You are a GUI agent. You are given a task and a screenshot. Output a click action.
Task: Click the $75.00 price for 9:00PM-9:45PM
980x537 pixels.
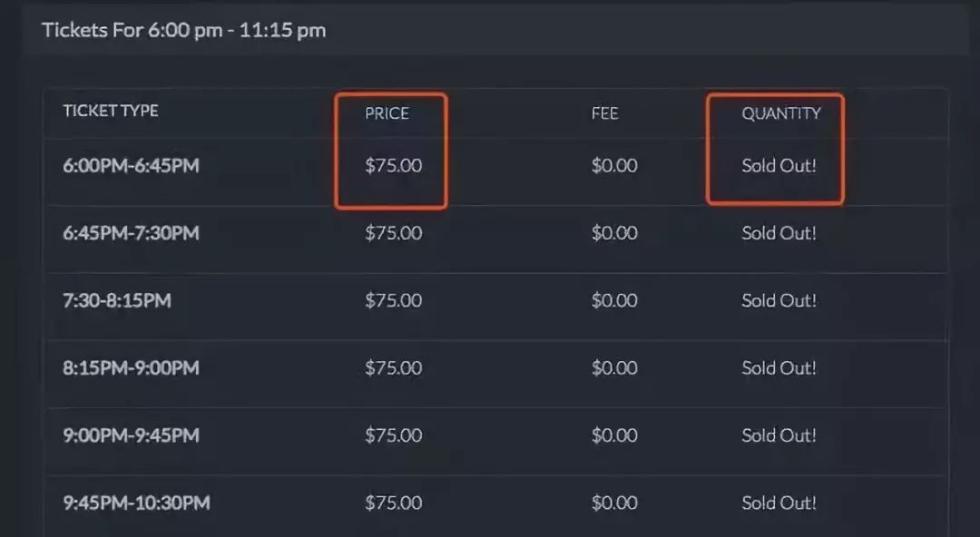pyautogui.click(x=393, y=435)
